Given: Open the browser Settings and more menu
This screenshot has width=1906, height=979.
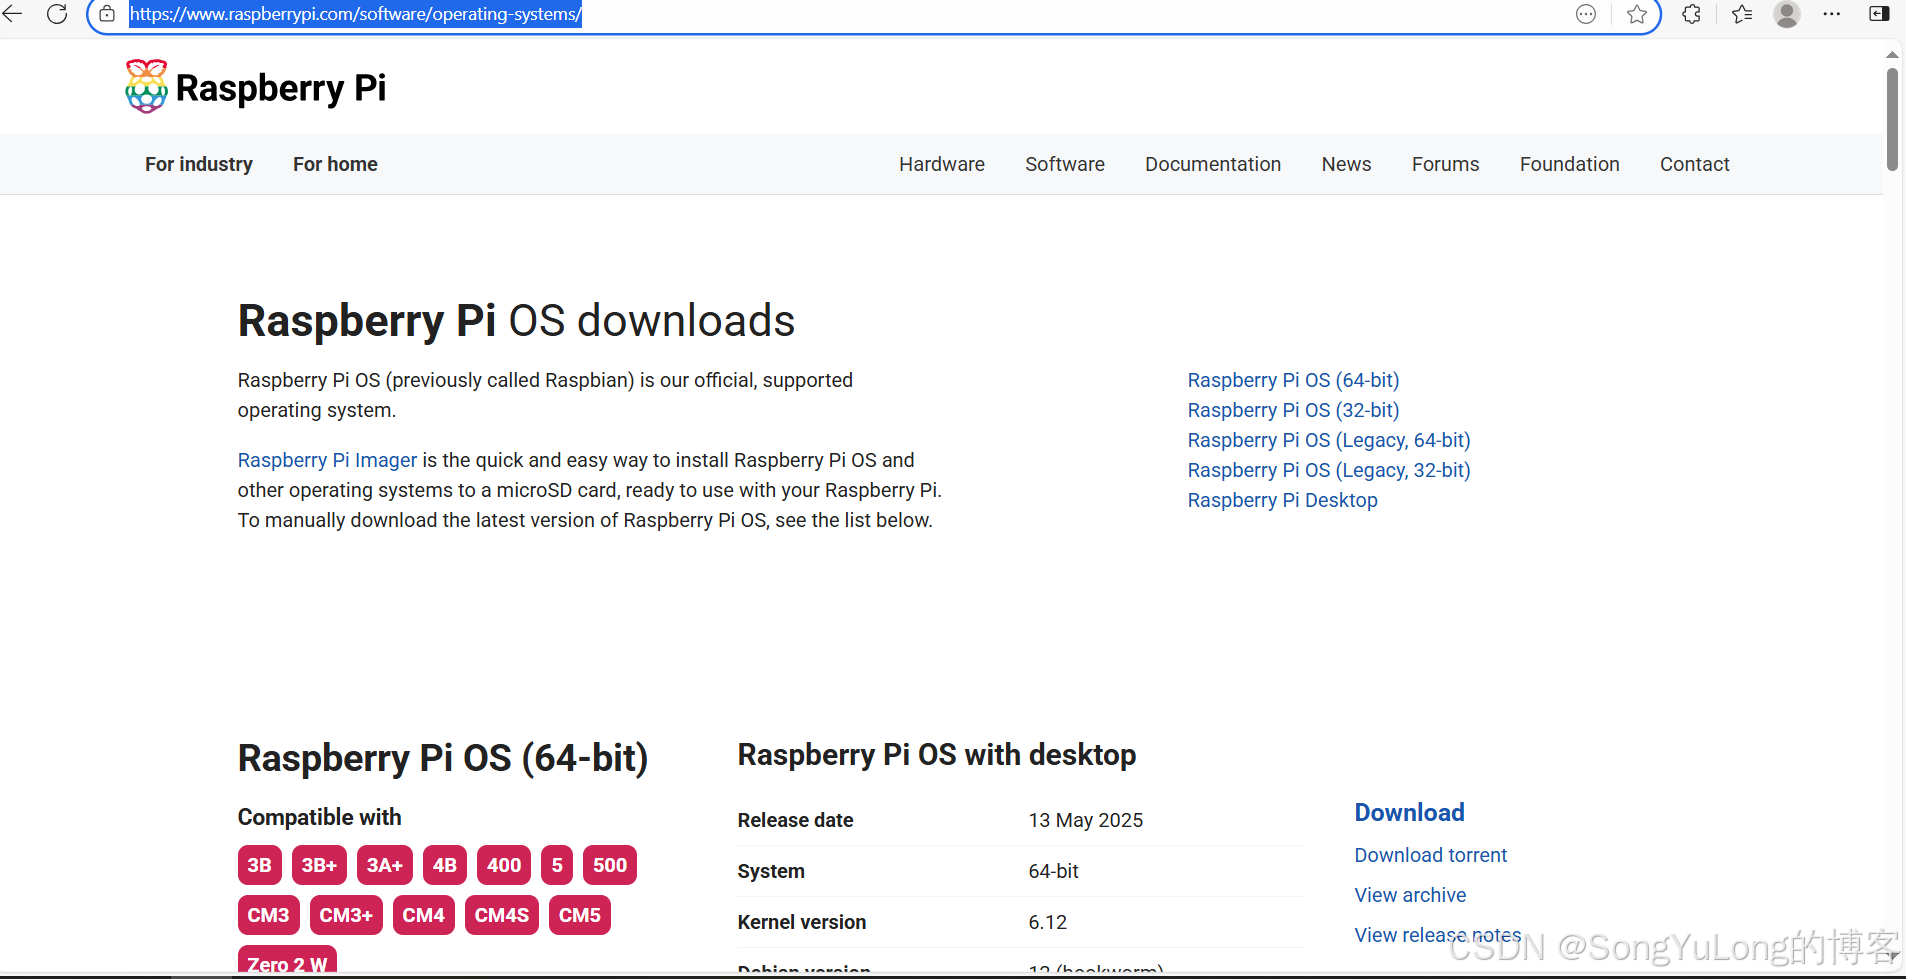Looking at the screenshot, I should 1832,14.
